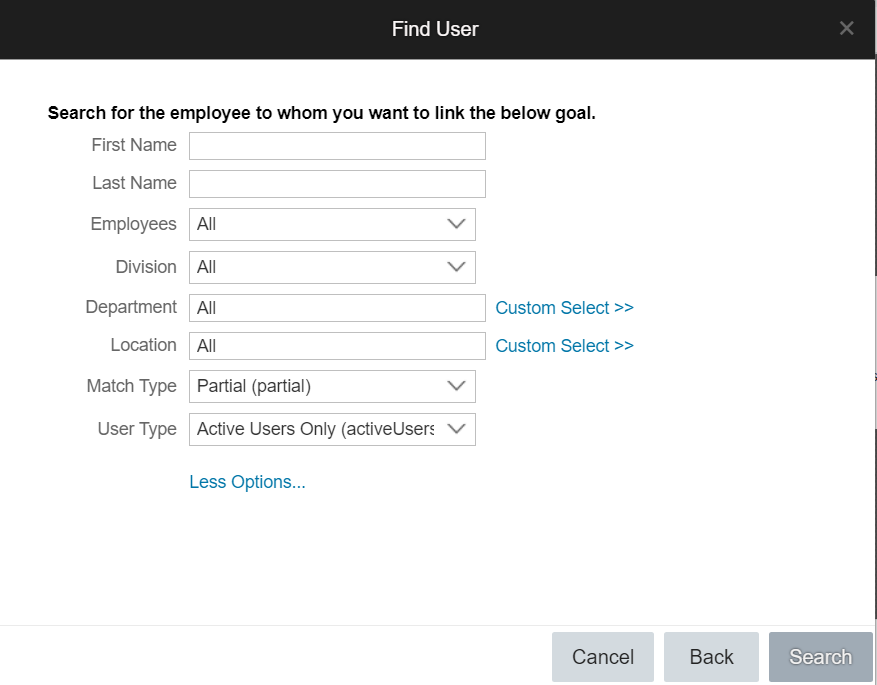
Task: Open Custom Select for Department
Action: point(564,308)
